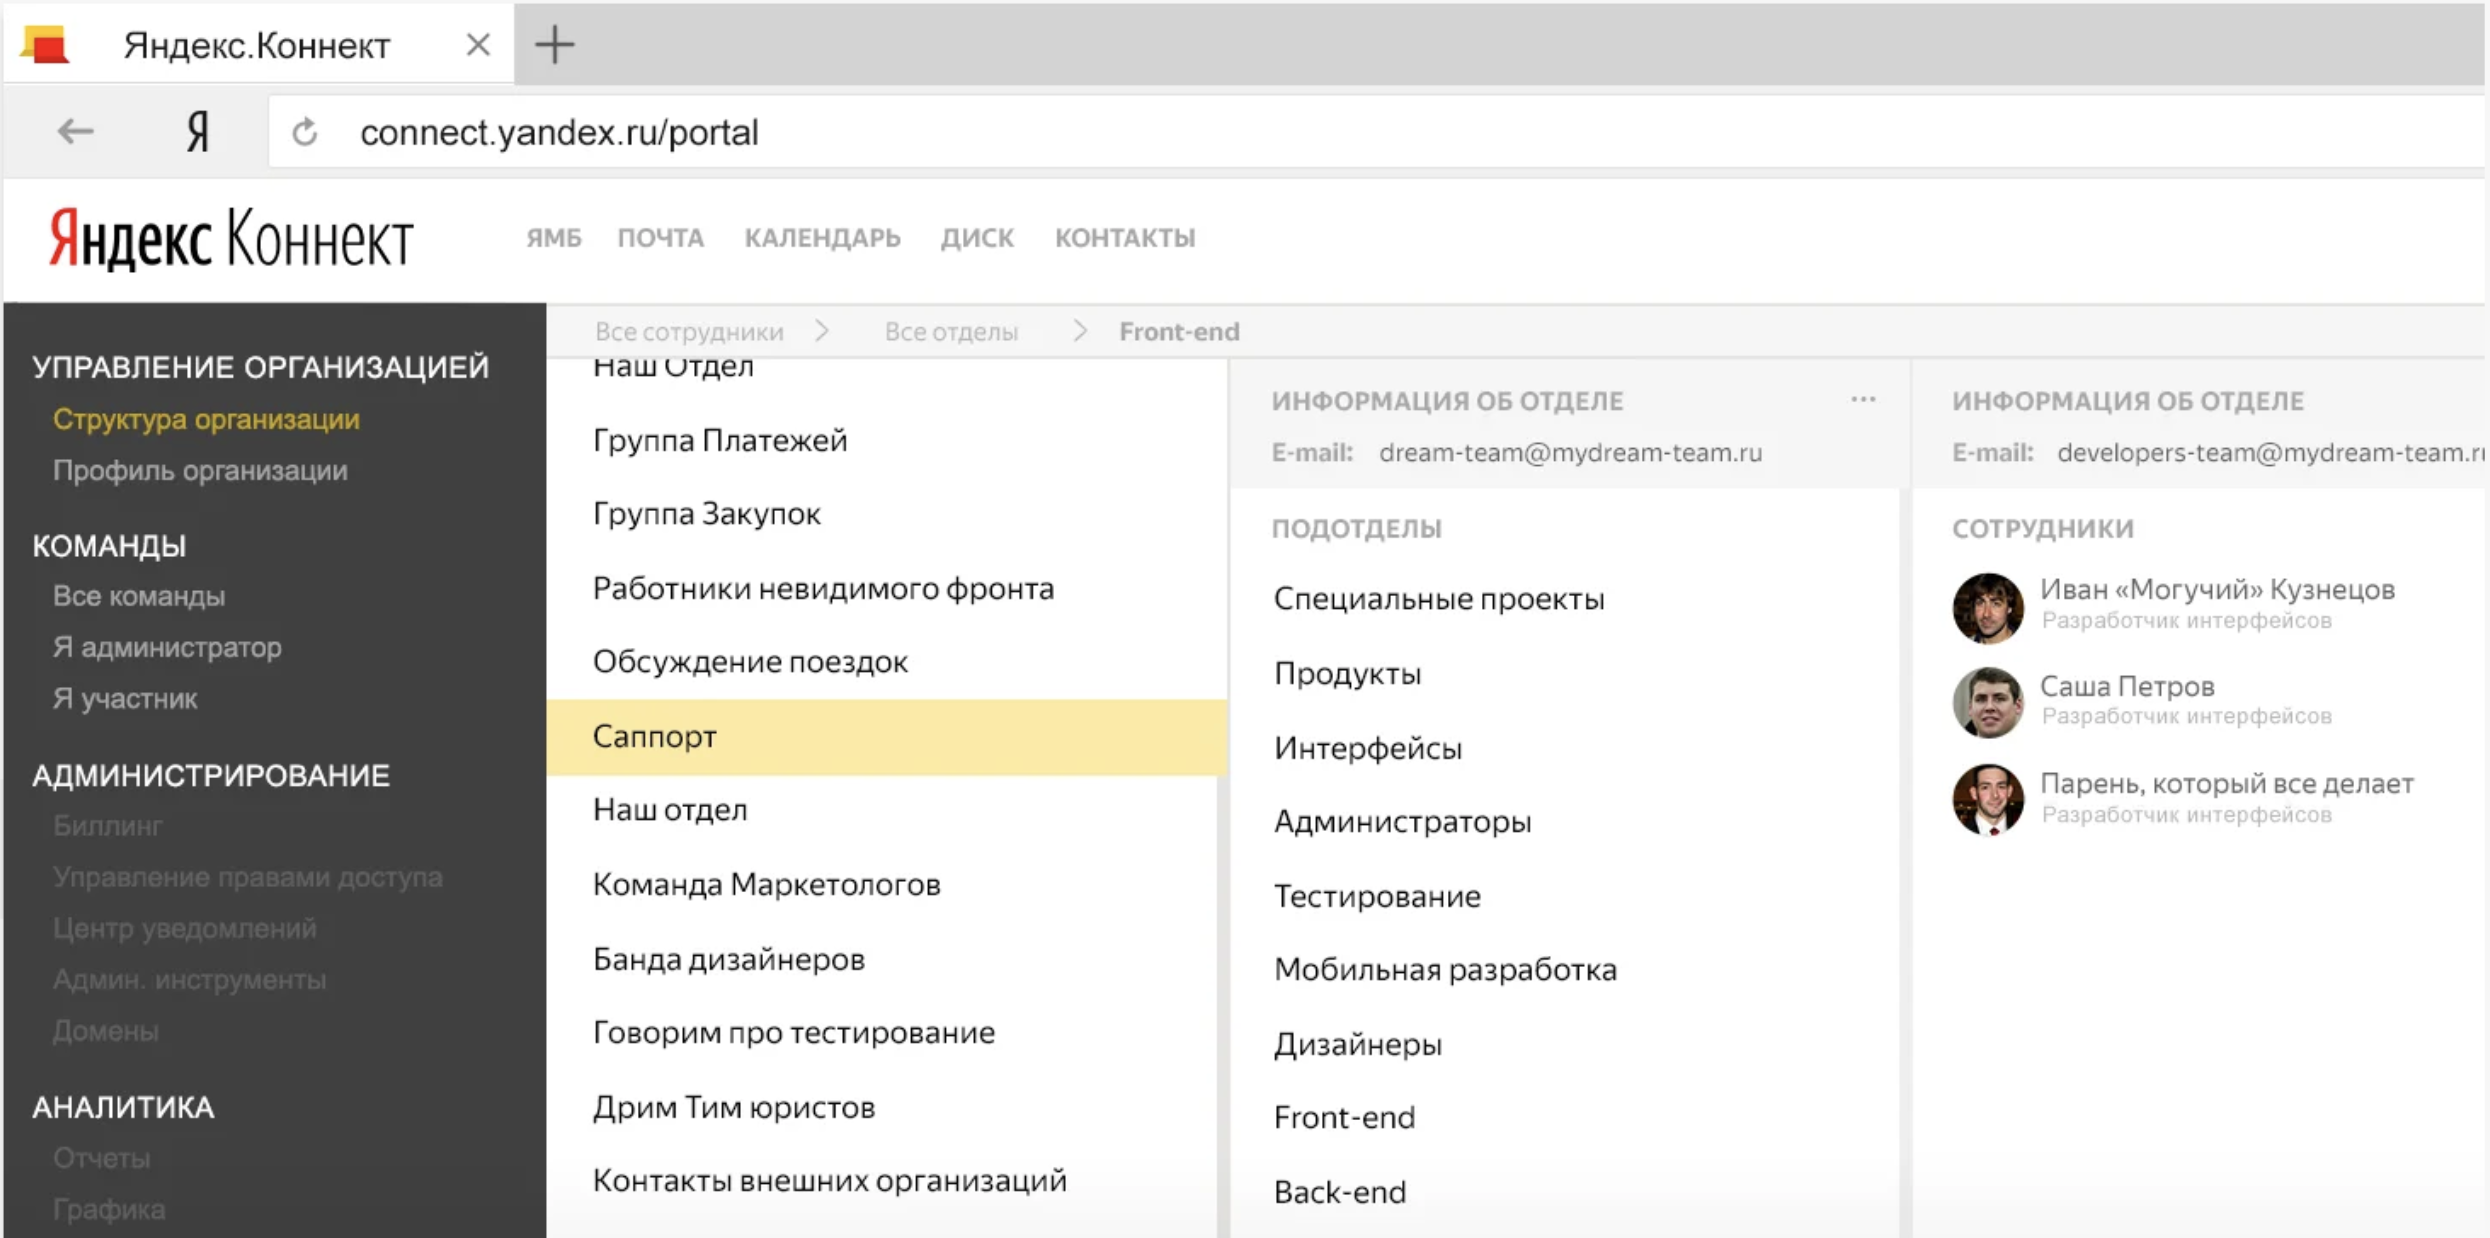Click the chevron after Все сотрудники
Image resolution: width=2490 pixels, height=1238 pixels.
point(822,331)
